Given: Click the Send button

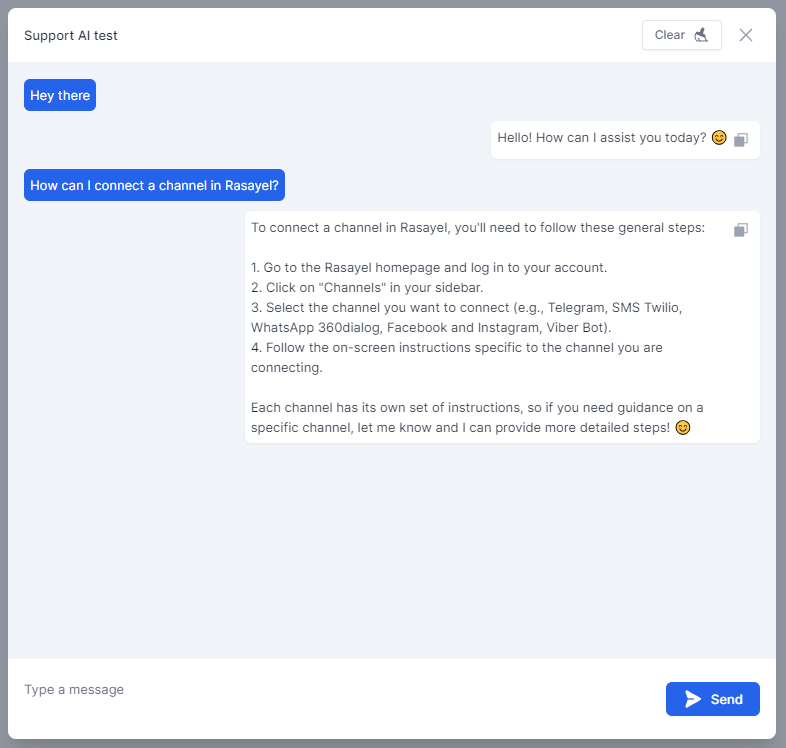Looking at the screenshot, I should pos(713,699).
